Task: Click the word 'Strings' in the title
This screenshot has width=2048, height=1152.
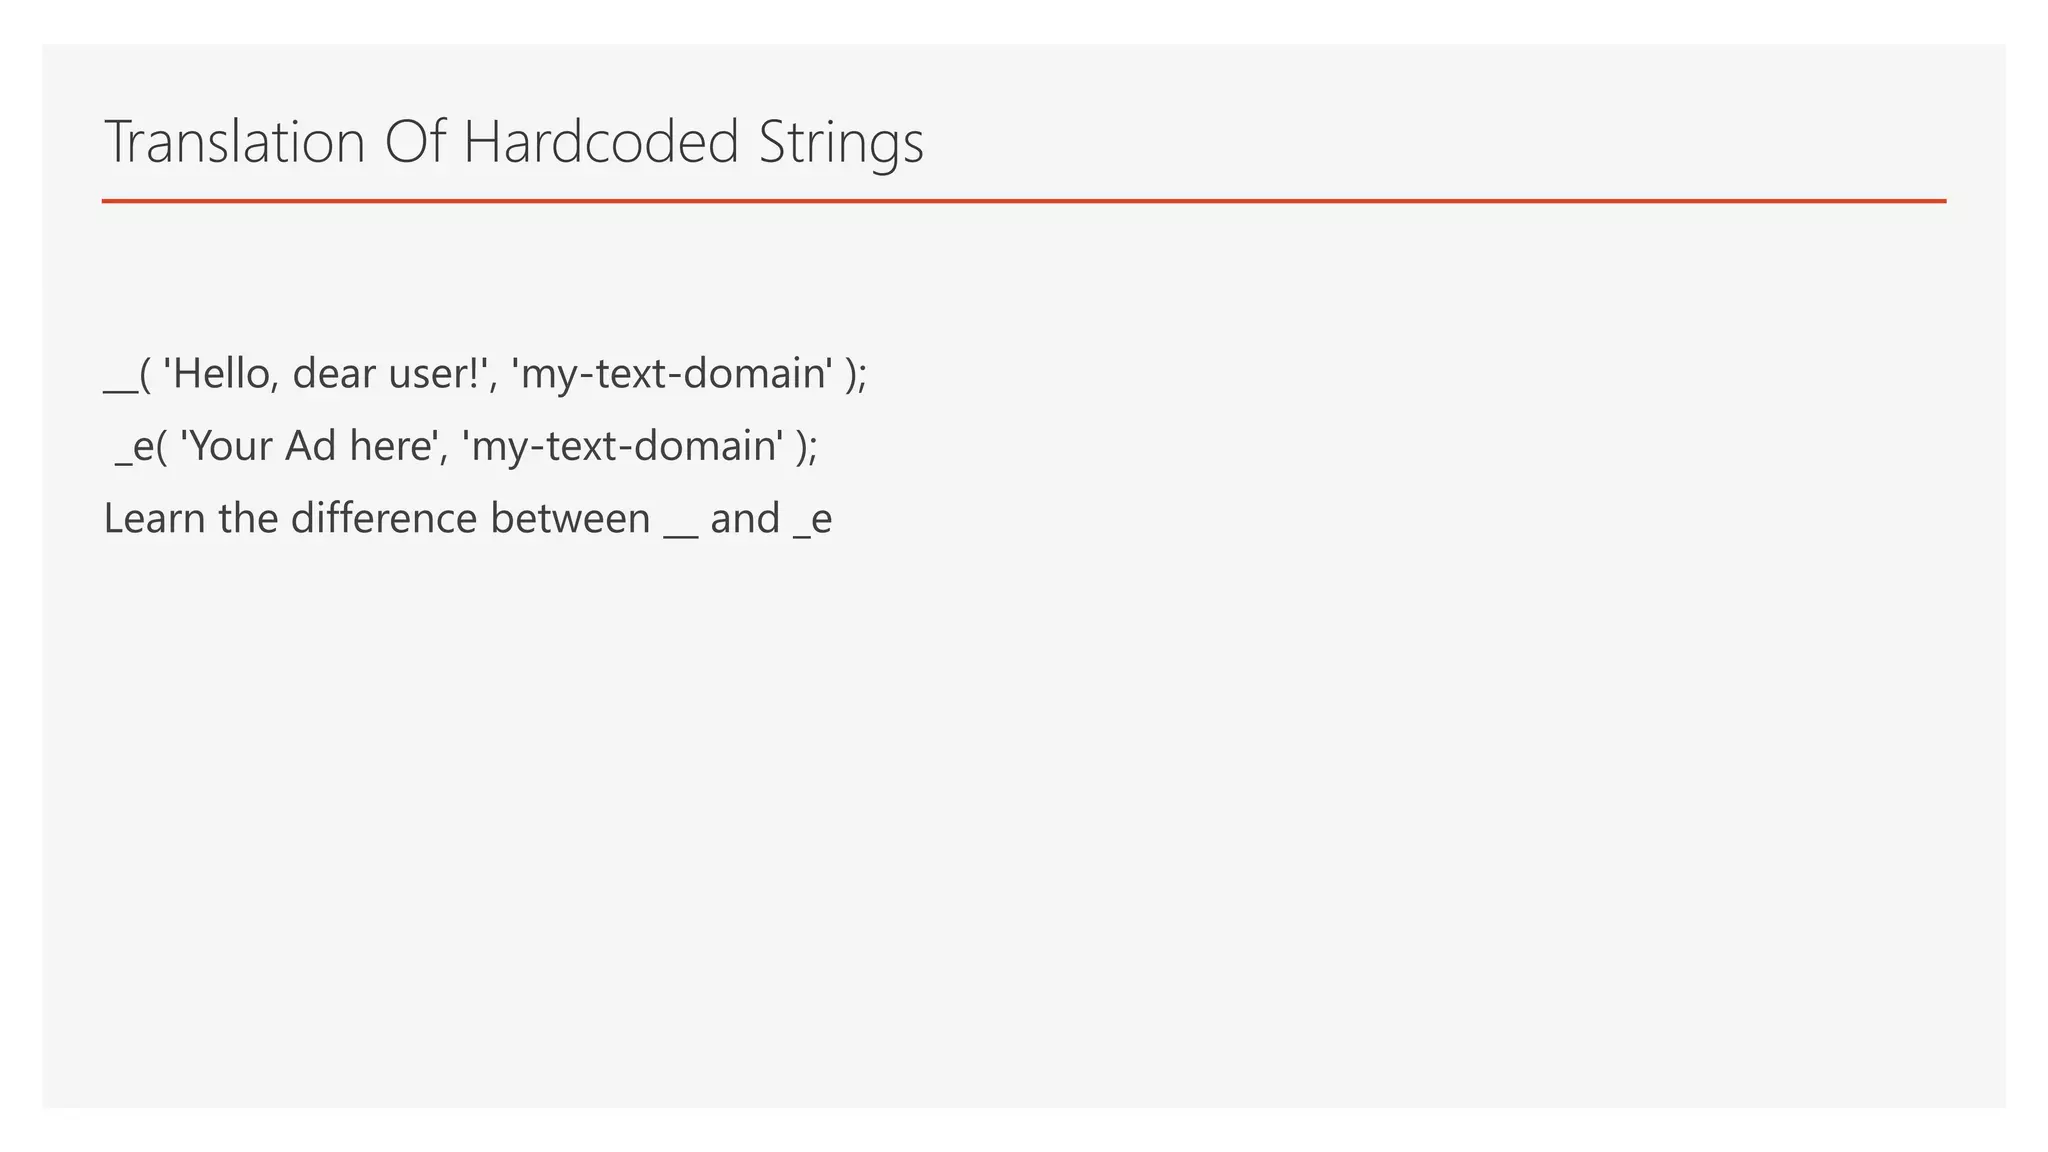Action: (x=841, y=144)
